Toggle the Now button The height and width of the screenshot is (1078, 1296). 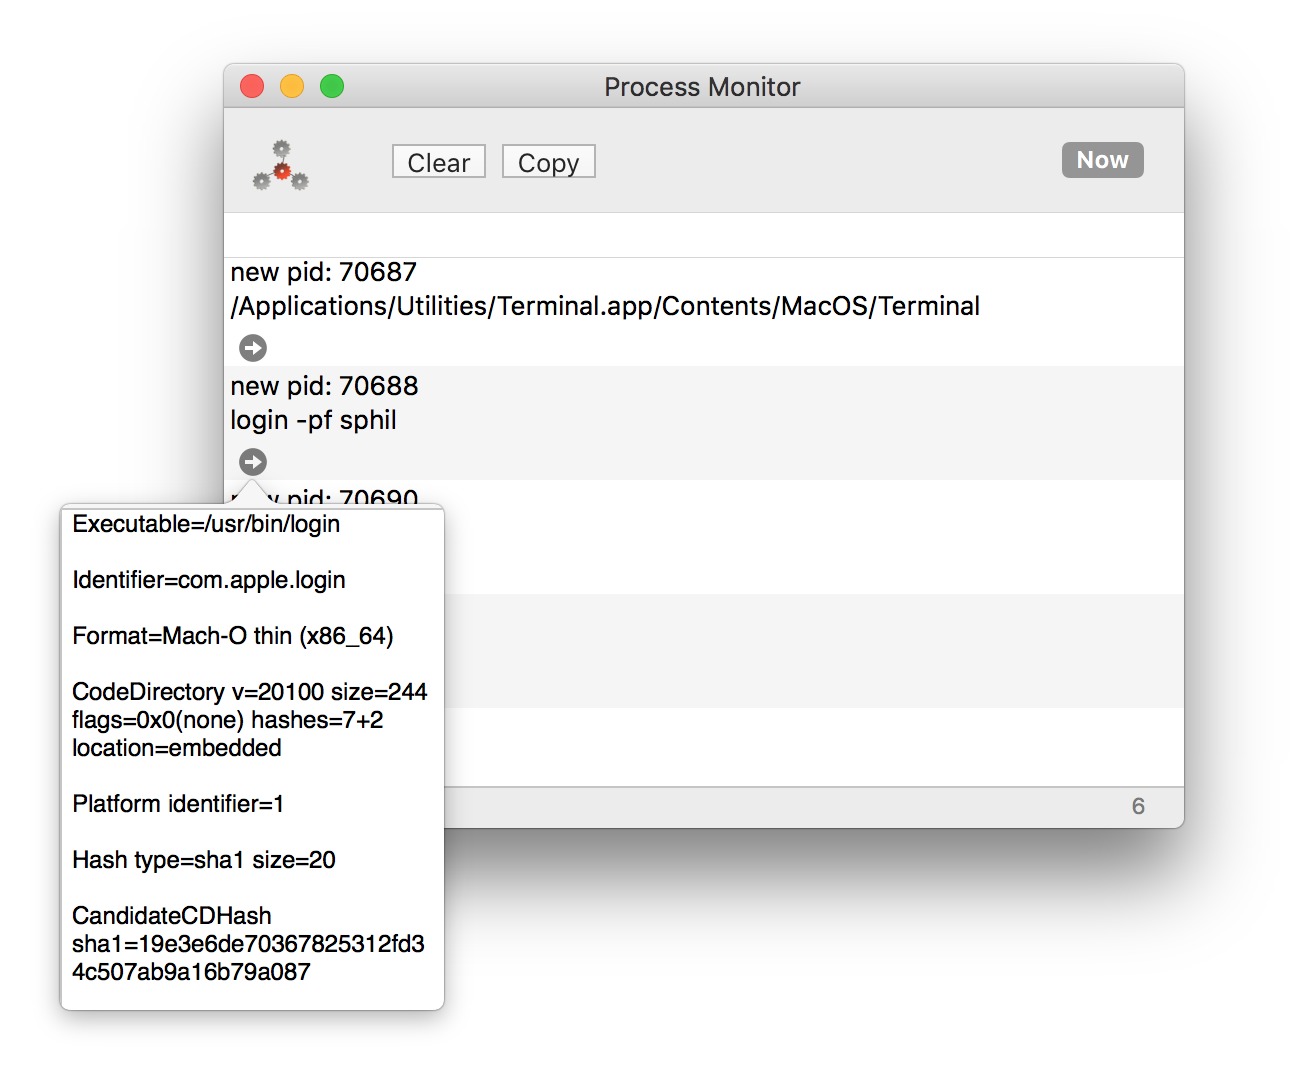pos(1102,160)
